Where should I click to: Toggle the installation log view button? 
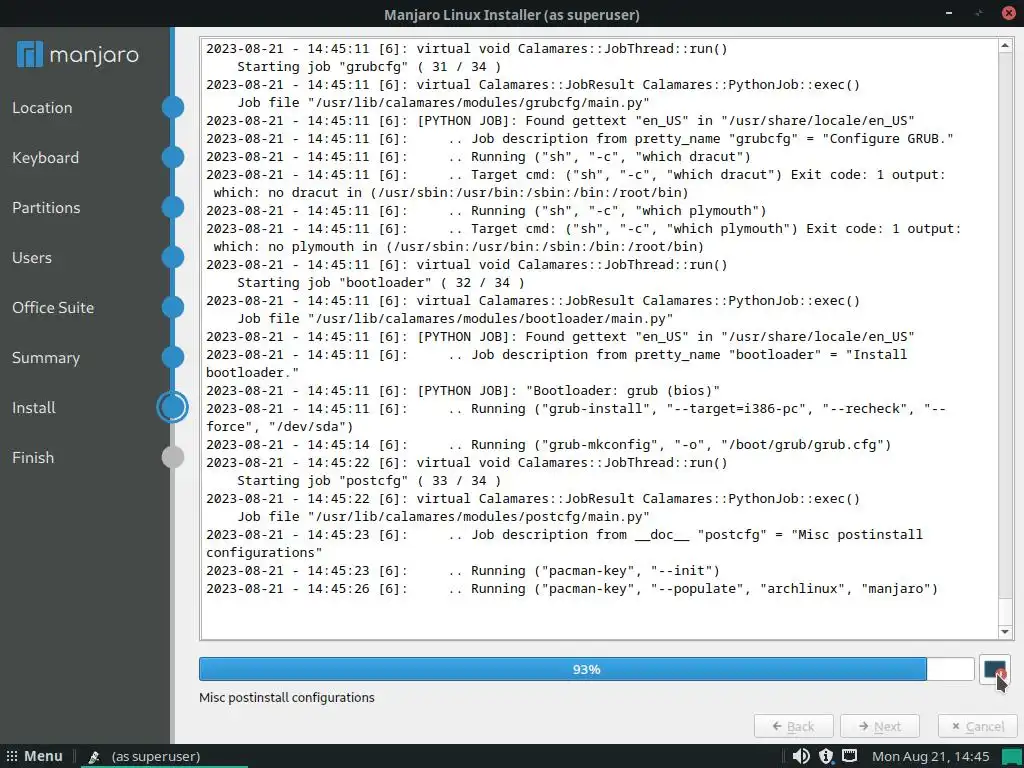[994, 669]
